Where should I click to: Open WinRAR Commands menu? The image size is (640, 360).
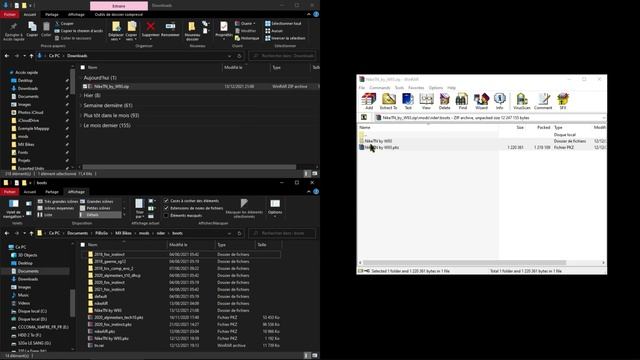[x=380, y=88]
